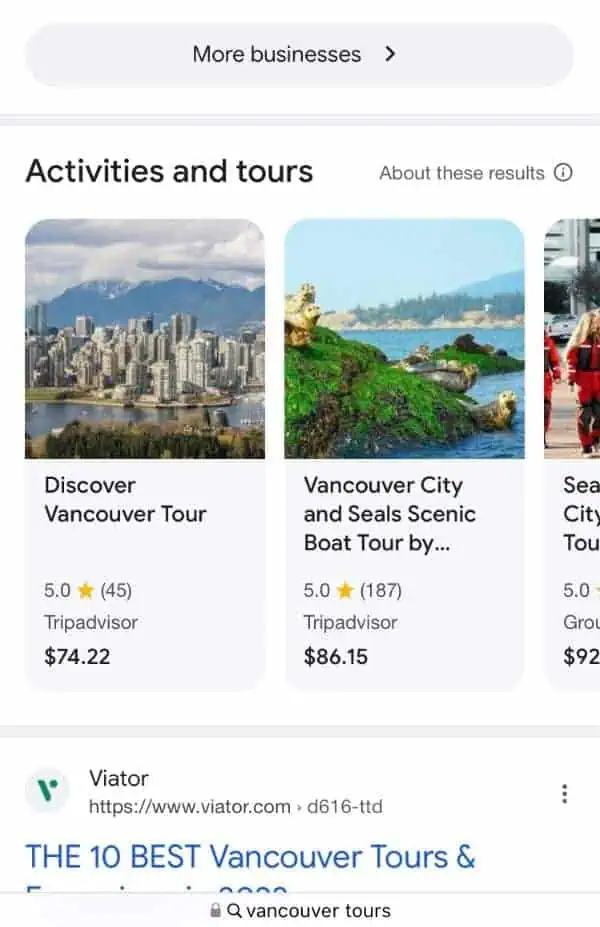Select Vancouver City and Seals Scenic Boat Tour title
This screenshot has width=600, height=927.
(x=389, y=513)
